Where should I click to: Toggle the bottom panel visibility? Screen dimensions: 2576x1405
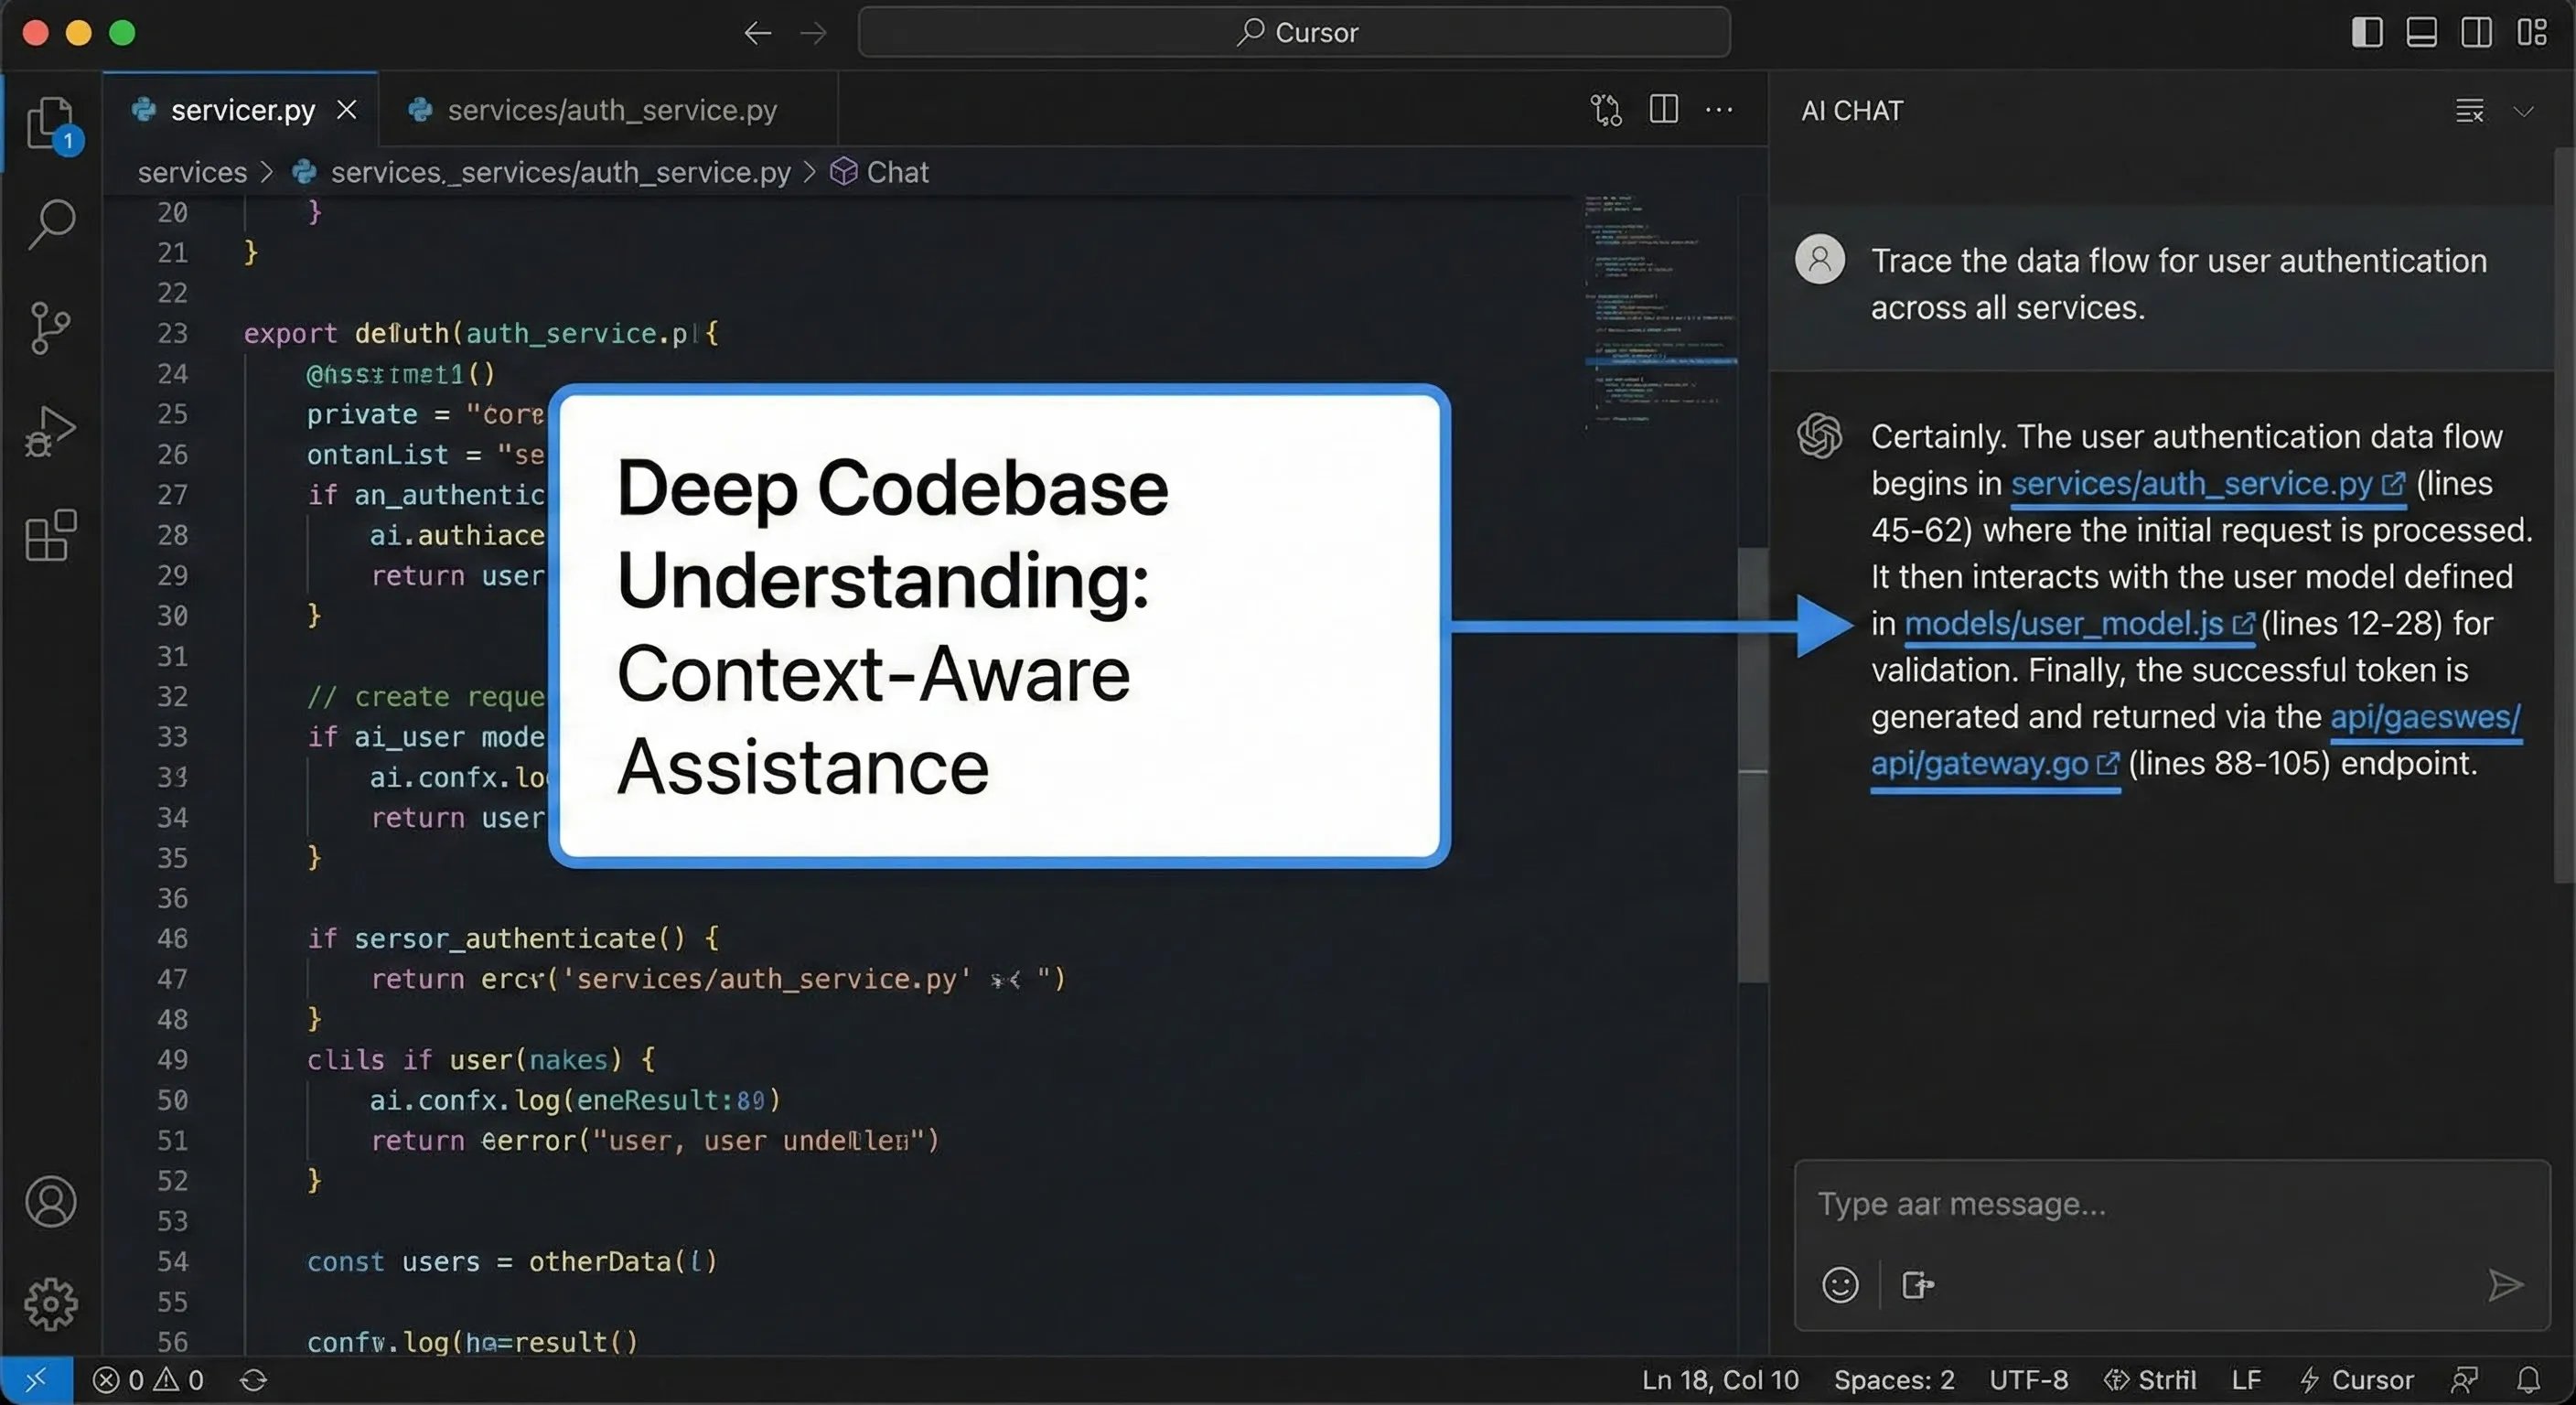click(2421, 32)
